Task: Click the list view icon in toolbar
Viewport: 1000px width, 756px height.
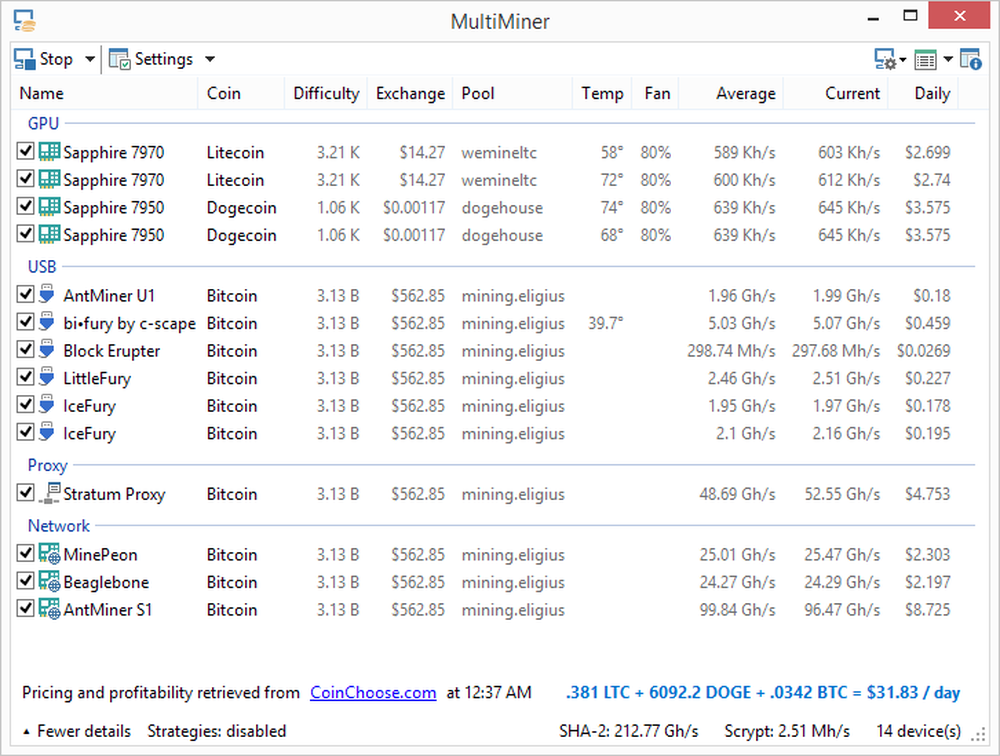Action: pos(926,60)
